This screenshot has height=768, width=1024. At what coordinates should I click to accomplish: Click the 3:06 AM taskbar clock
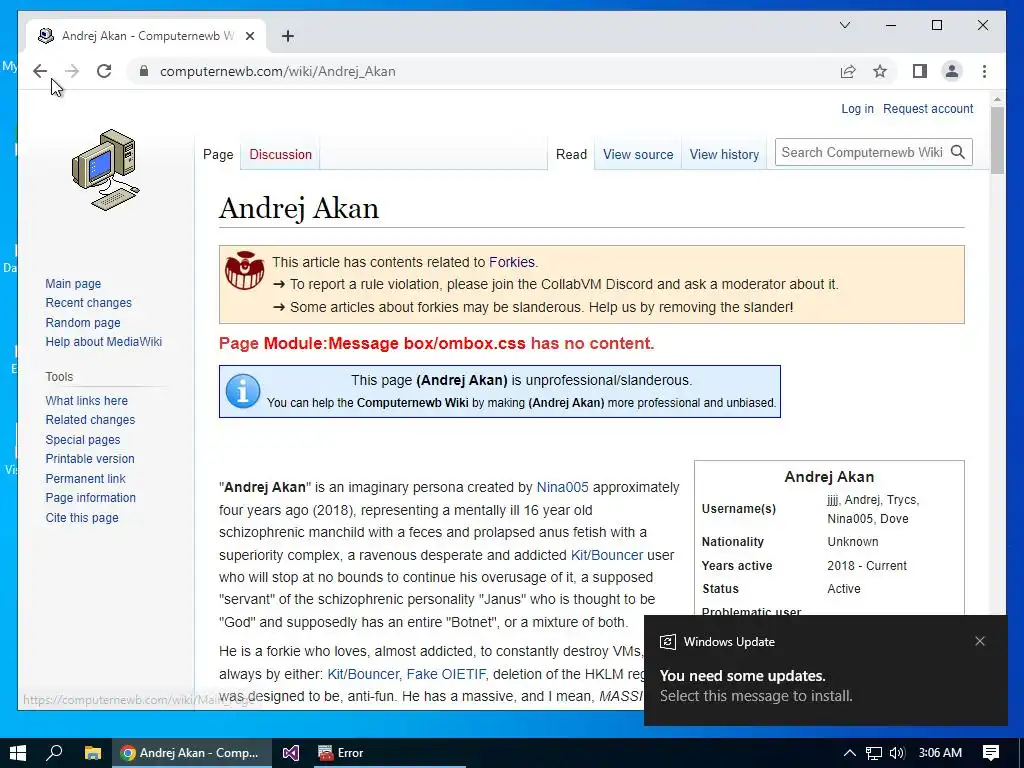point(940,753)
